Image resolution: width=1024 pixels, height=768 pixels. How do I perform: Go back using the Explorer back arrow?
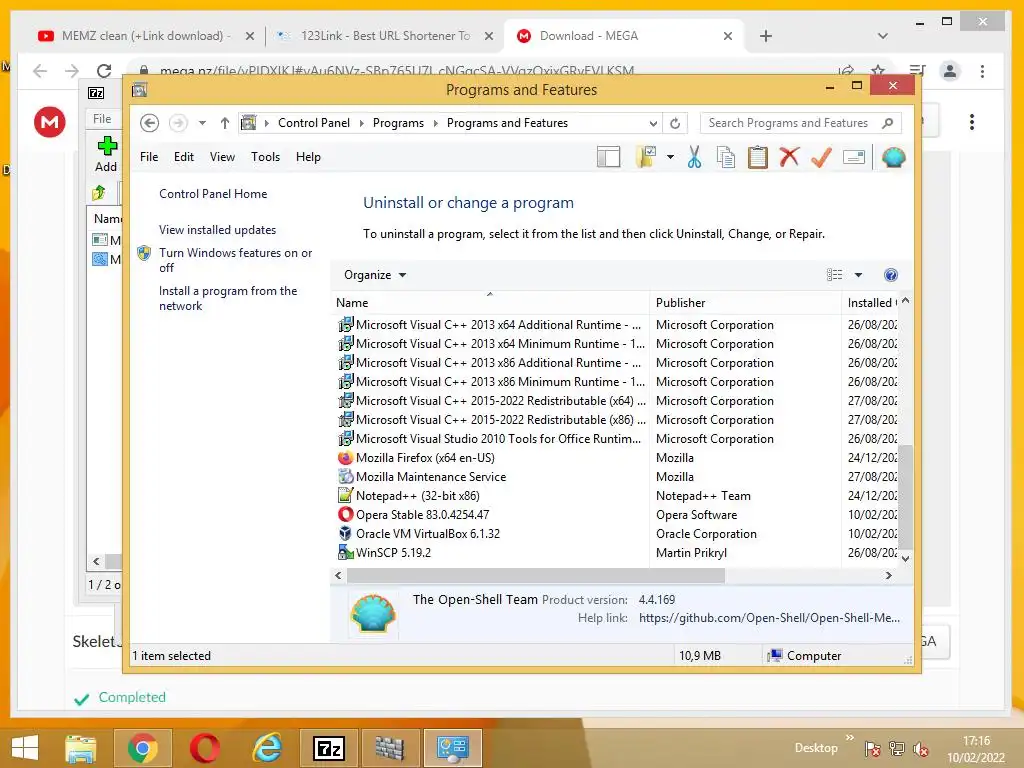point(150,123)
